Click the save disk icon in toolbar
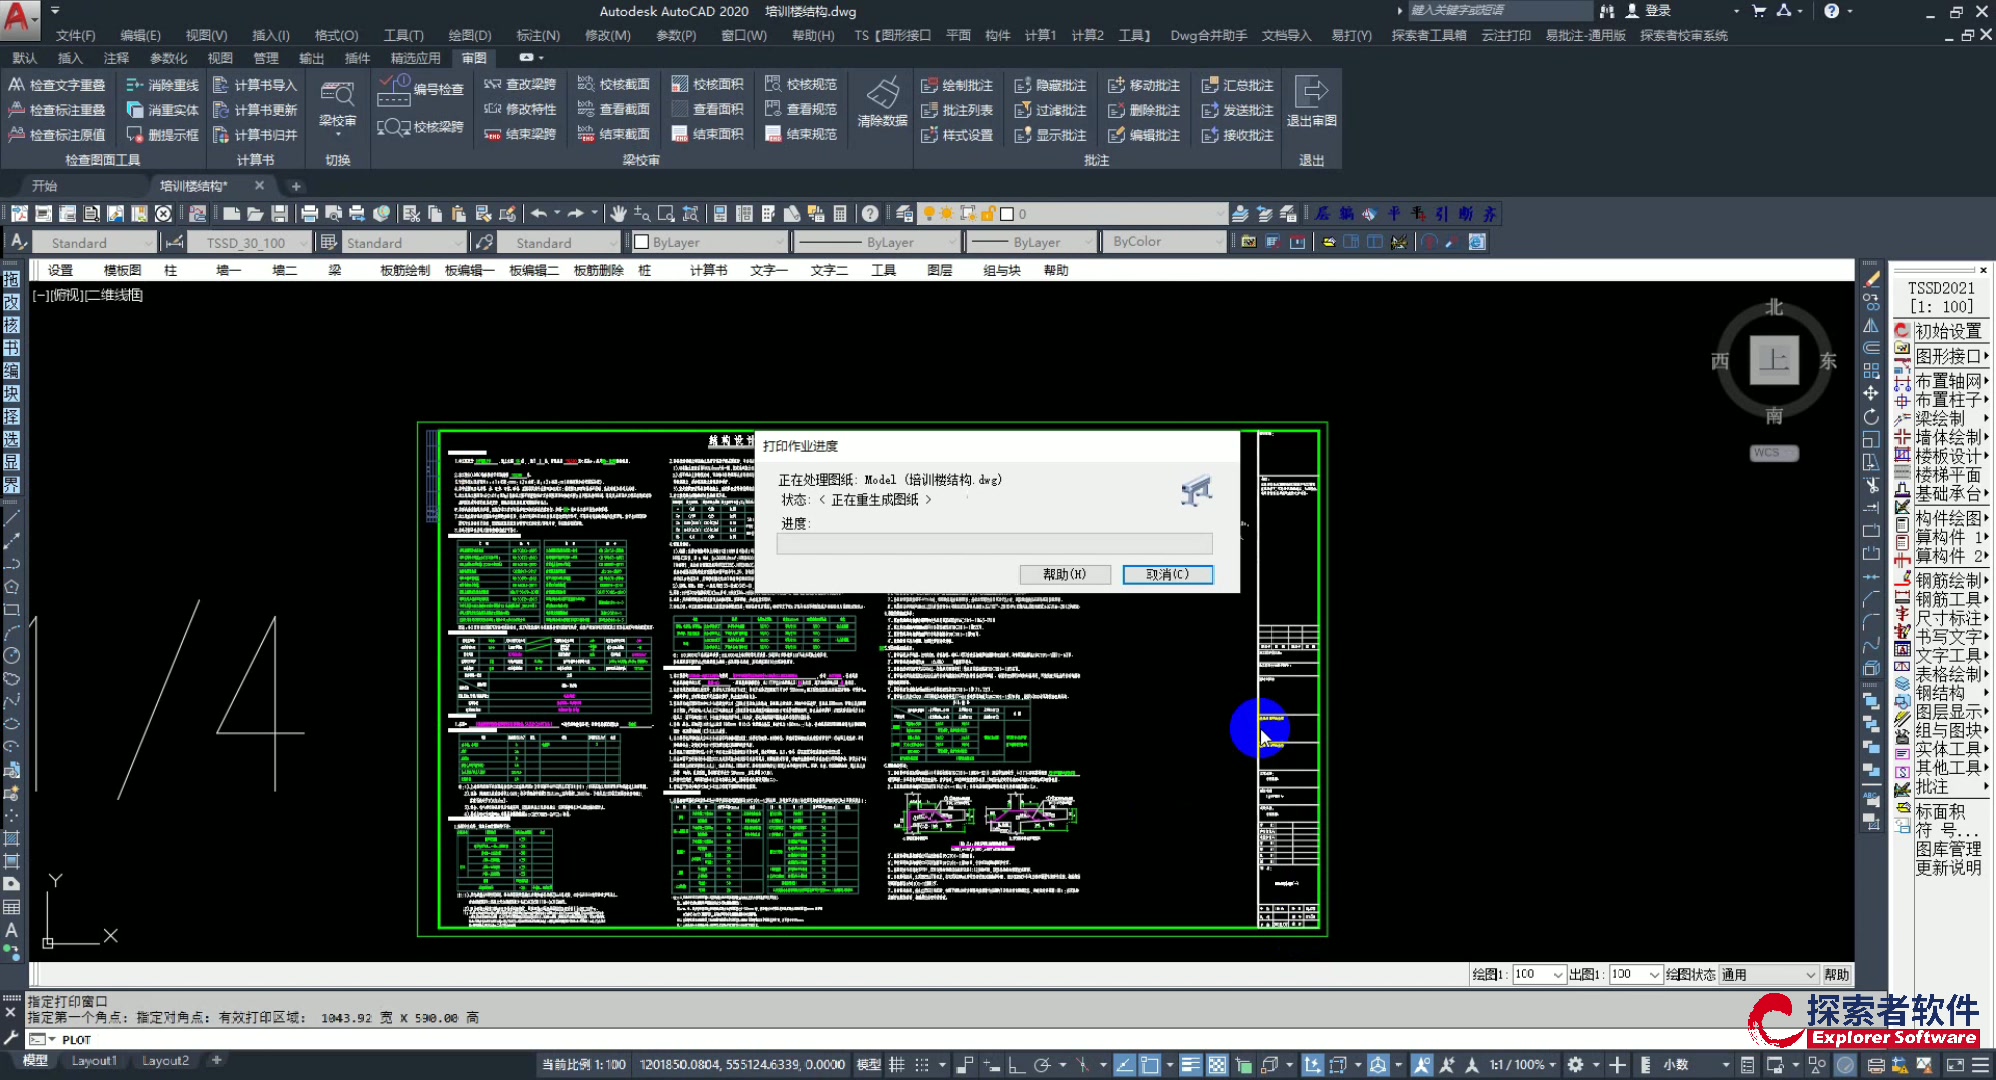Image resolution: width=1996 pixels, height=1080 pixels. [280, 213]
